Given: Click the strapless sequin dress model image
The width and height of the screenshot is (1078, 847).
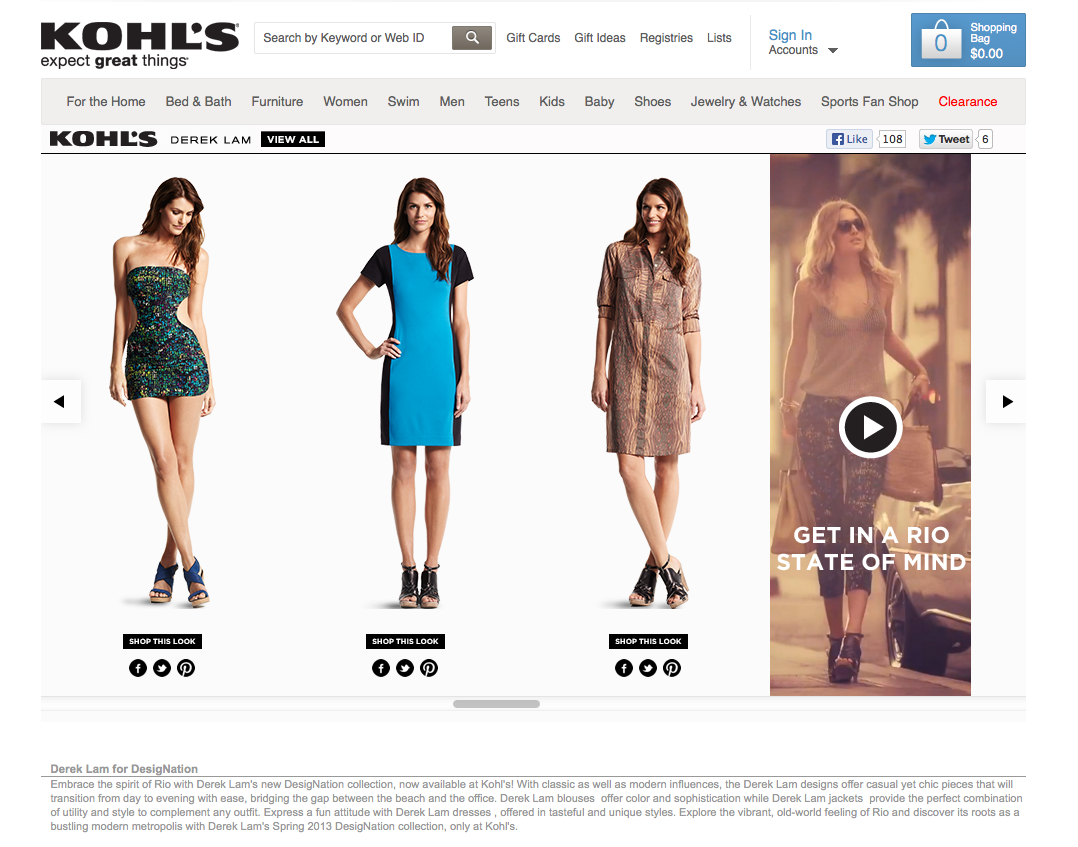Looking at the screenshot, I should [164, 392].
